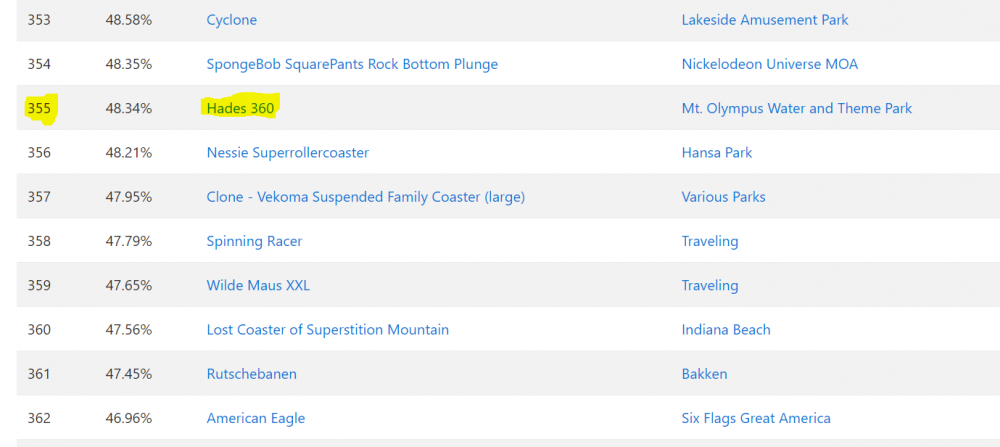Click the highlighted rank number 355
The width and height of the screenshot is (1000, 447).
point(39,108)
